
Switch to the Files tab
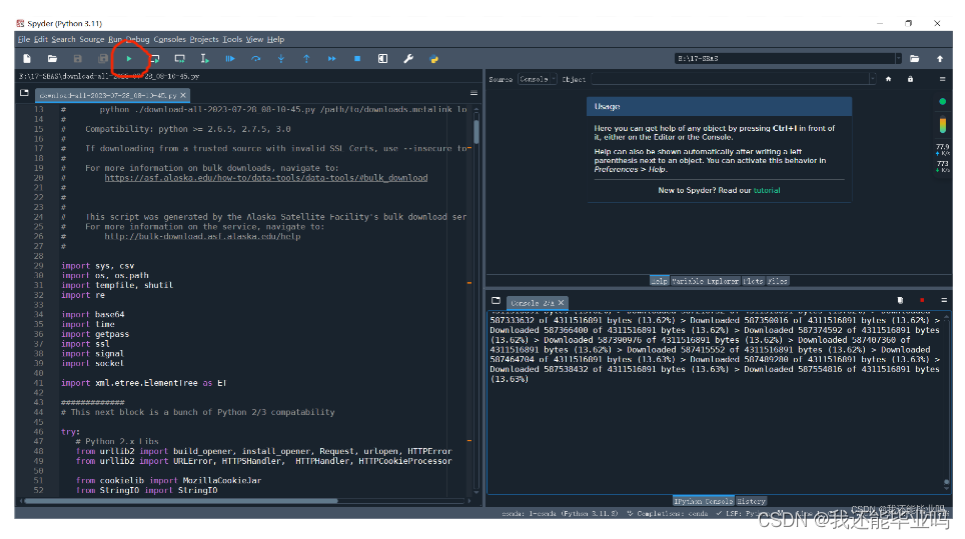click(777, 281)
